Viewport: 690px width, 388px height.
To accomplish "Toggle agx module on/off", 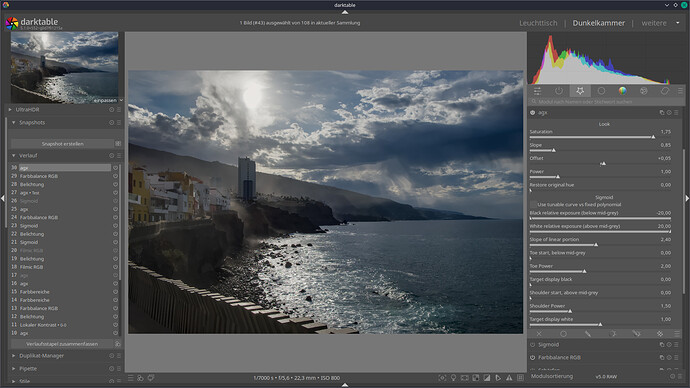I will [x=532, y=113].
